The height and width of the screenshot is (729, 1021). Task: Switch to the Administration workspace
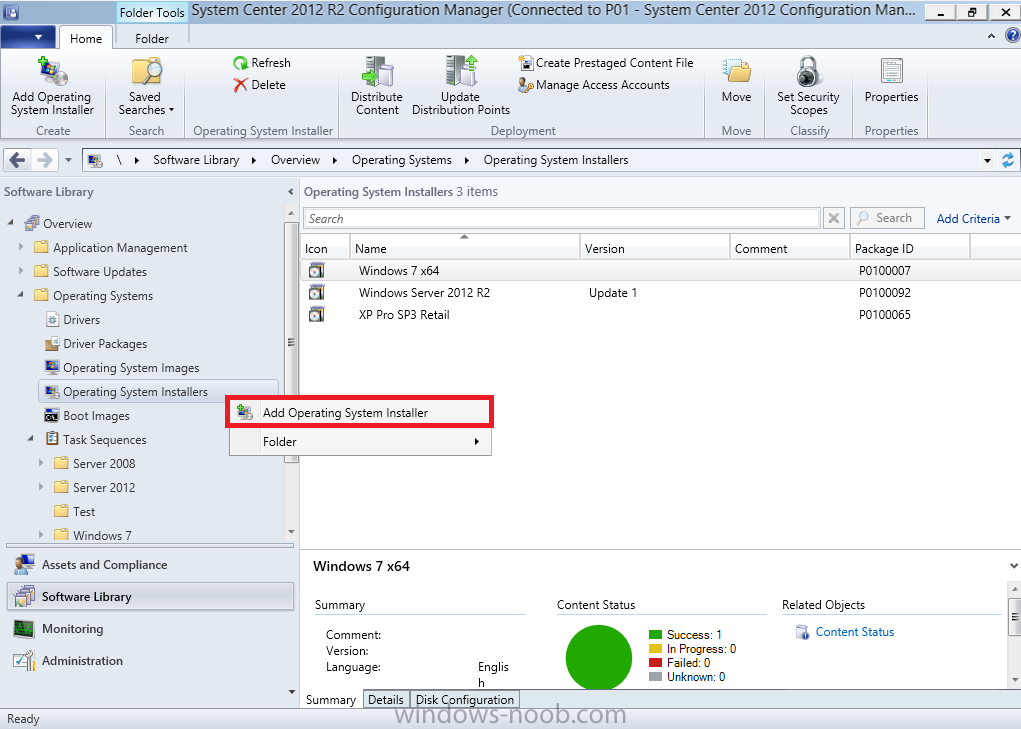point(150,661)
